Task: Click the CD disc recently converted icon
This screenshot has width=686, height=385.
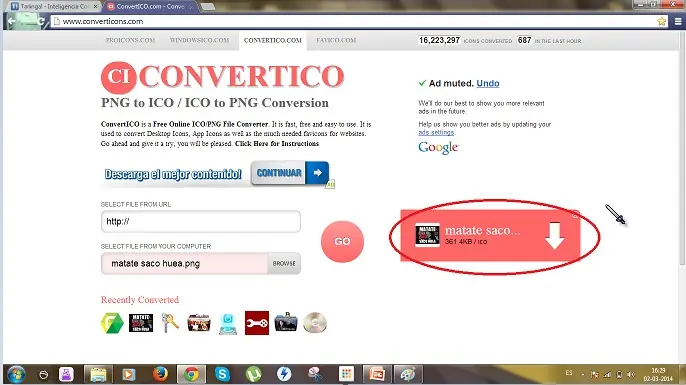Action: click(x=315, y=323)
